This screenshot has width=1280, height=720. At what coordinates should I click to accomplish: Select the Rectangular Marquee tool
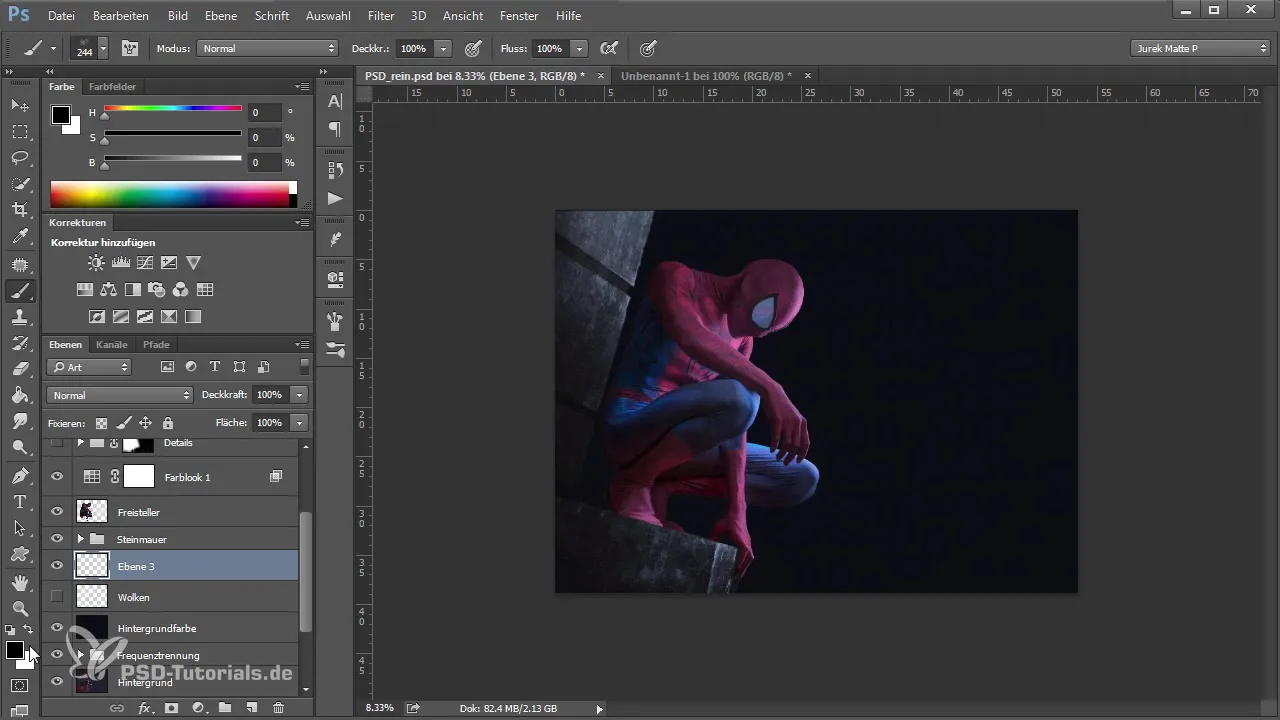(x=20, y=131)
